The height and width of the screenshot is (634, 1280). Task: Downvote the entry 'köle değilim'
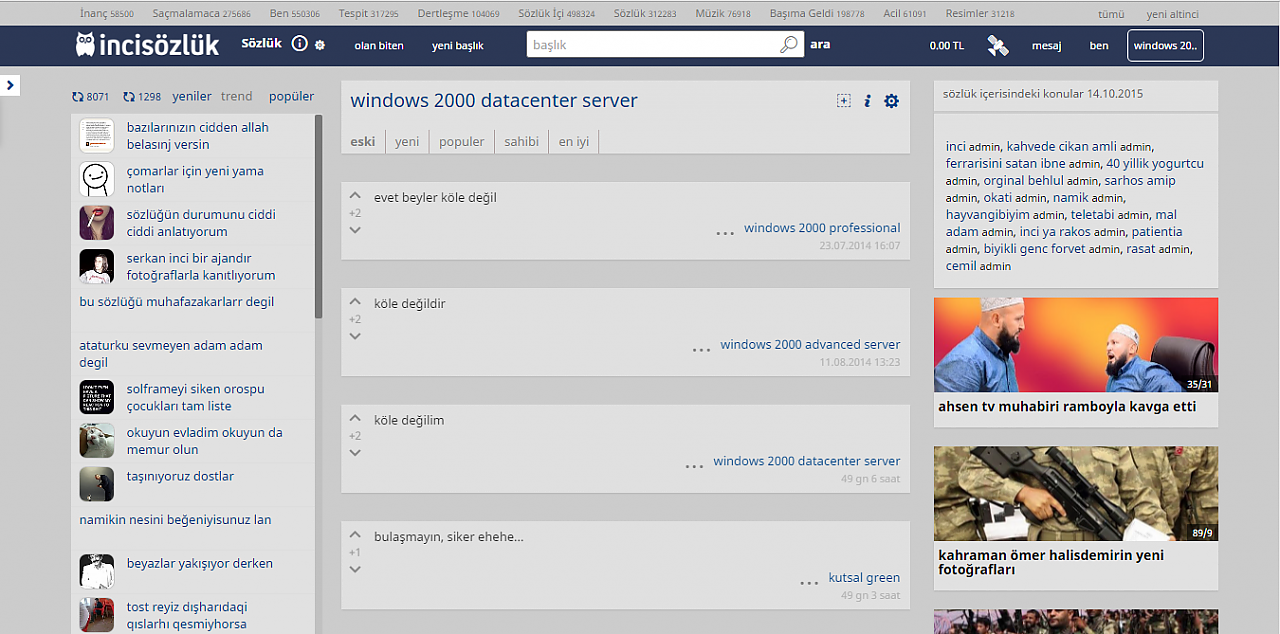click(355, 453)
